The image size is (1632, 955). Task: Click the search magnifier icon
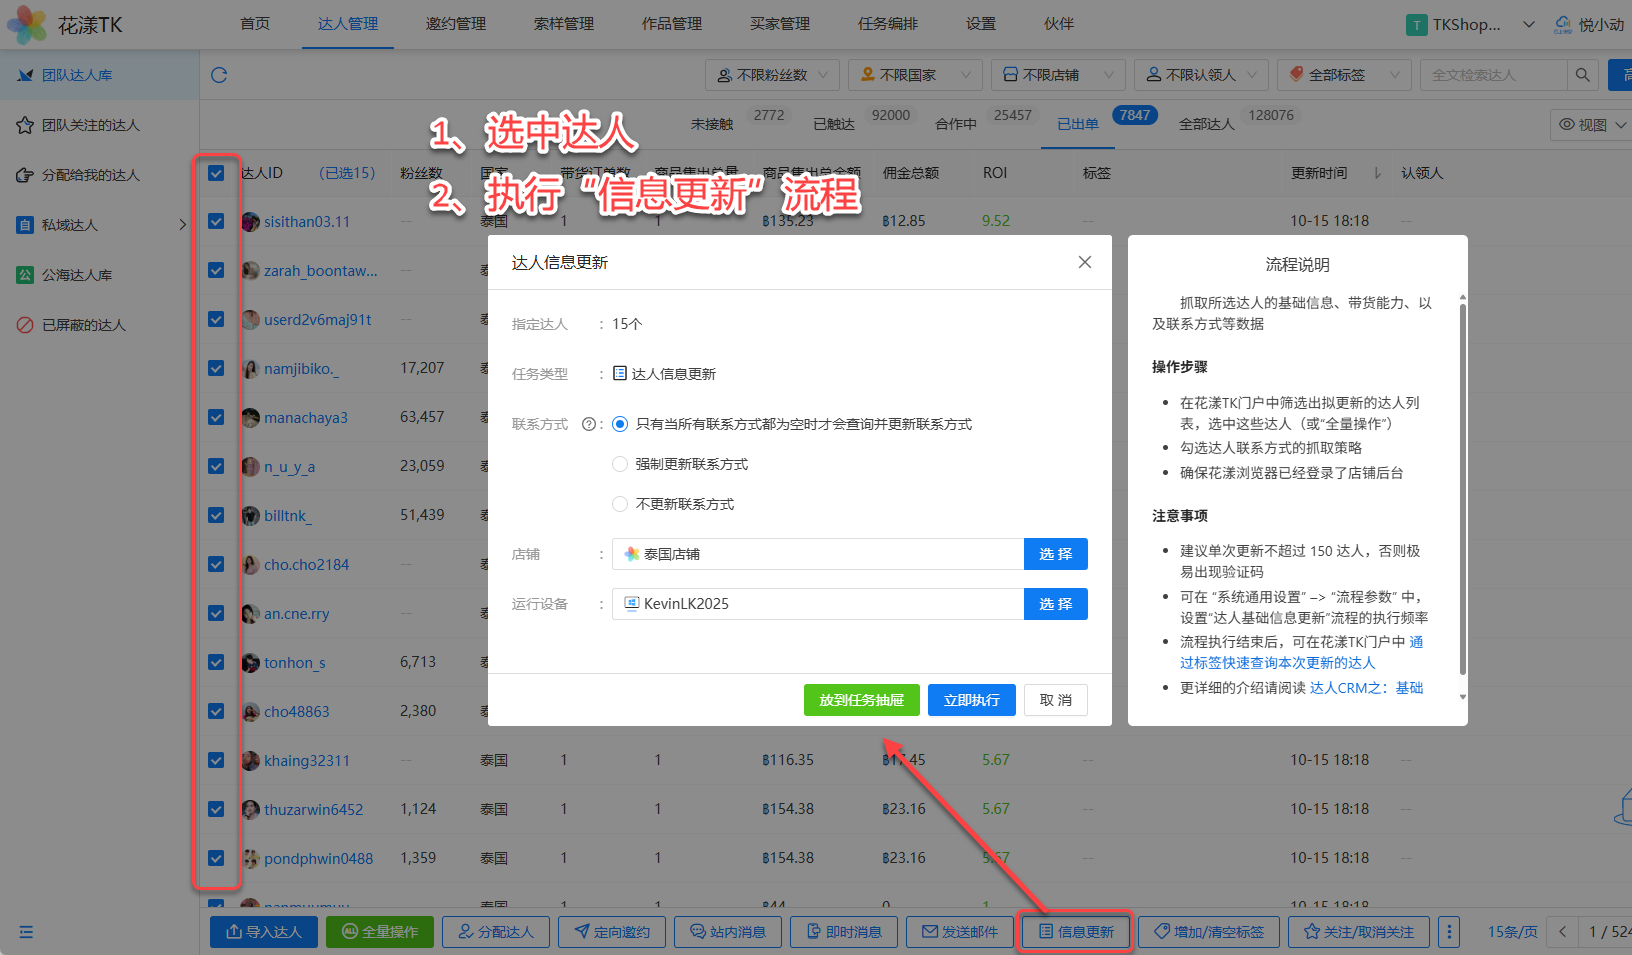pyautogui.click(x=1582, y=75)
